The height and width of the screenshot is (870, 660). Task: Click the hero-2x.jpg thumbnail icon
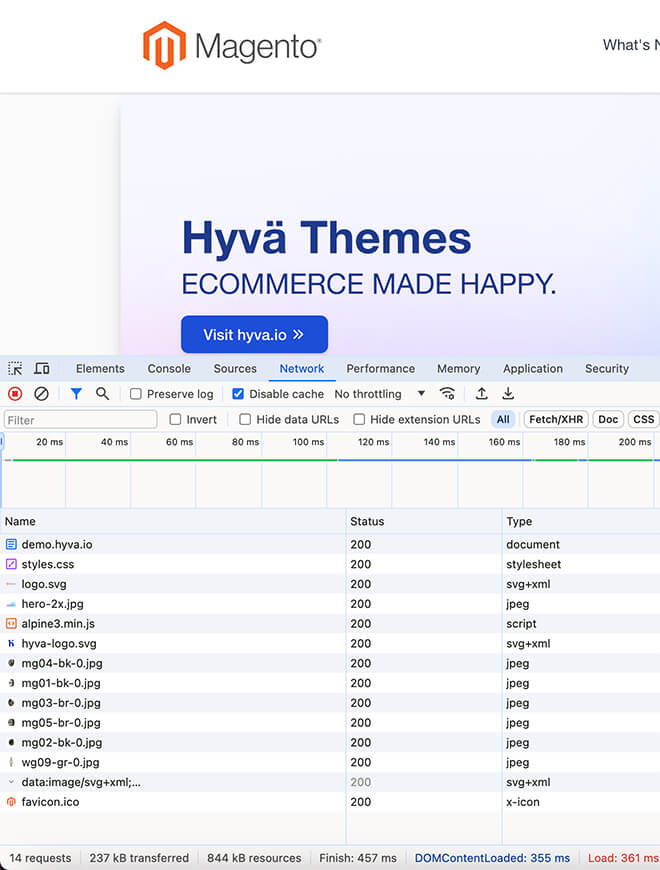11,604
